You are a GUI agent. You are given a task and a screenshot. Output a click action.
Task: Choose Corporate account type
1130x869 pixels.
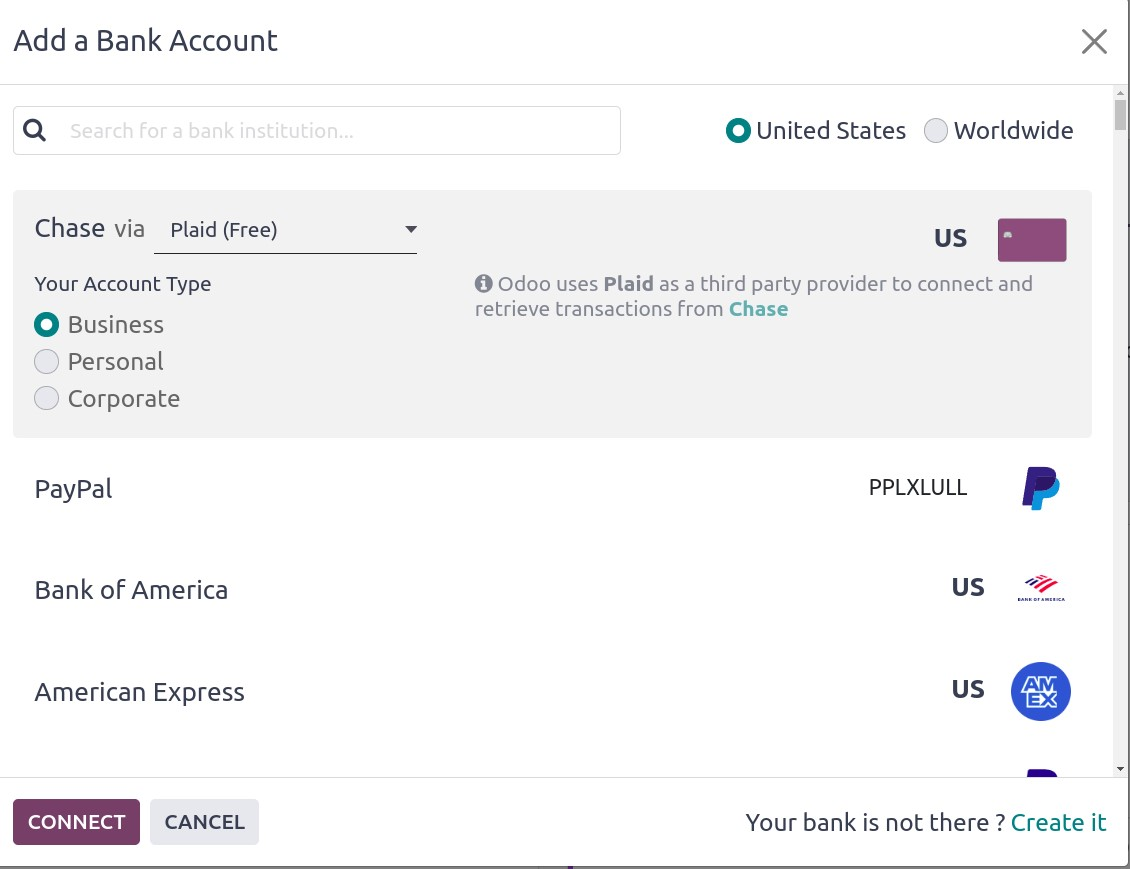coord(47,399)
